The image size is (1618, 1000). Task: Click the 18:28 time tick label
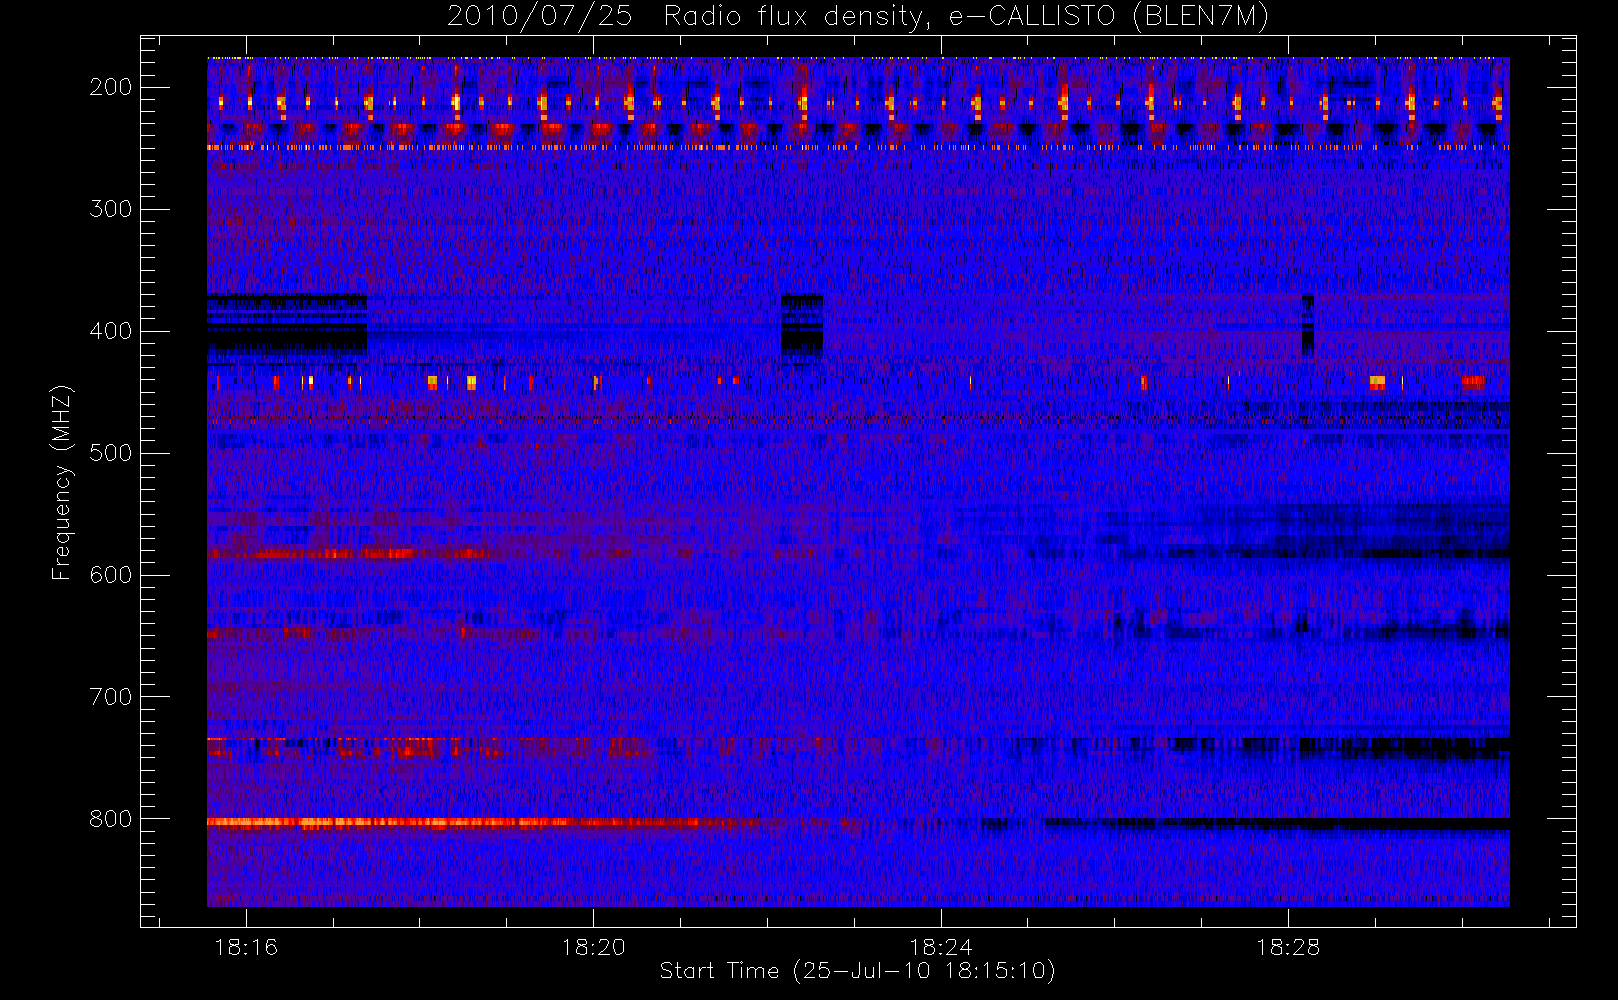pyautogui.click(x=1288, y=947)
